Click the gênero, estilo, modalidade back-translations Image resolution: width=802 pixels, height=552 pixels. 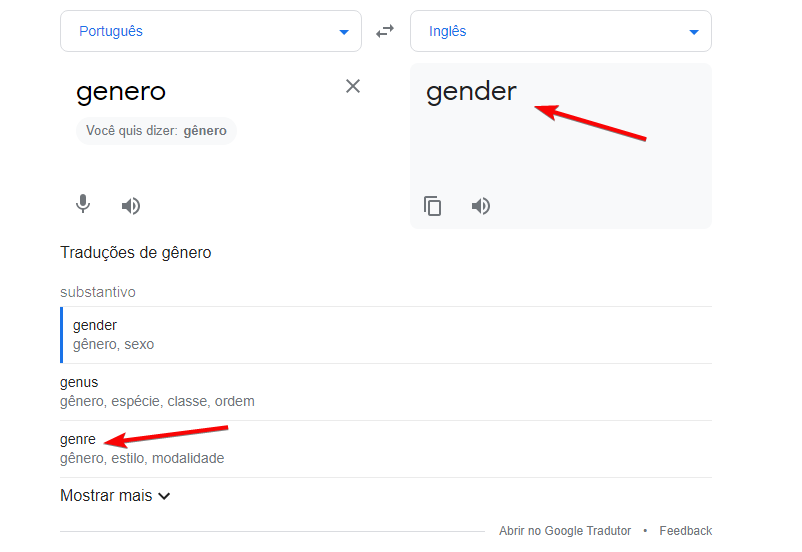coord(142,458)
